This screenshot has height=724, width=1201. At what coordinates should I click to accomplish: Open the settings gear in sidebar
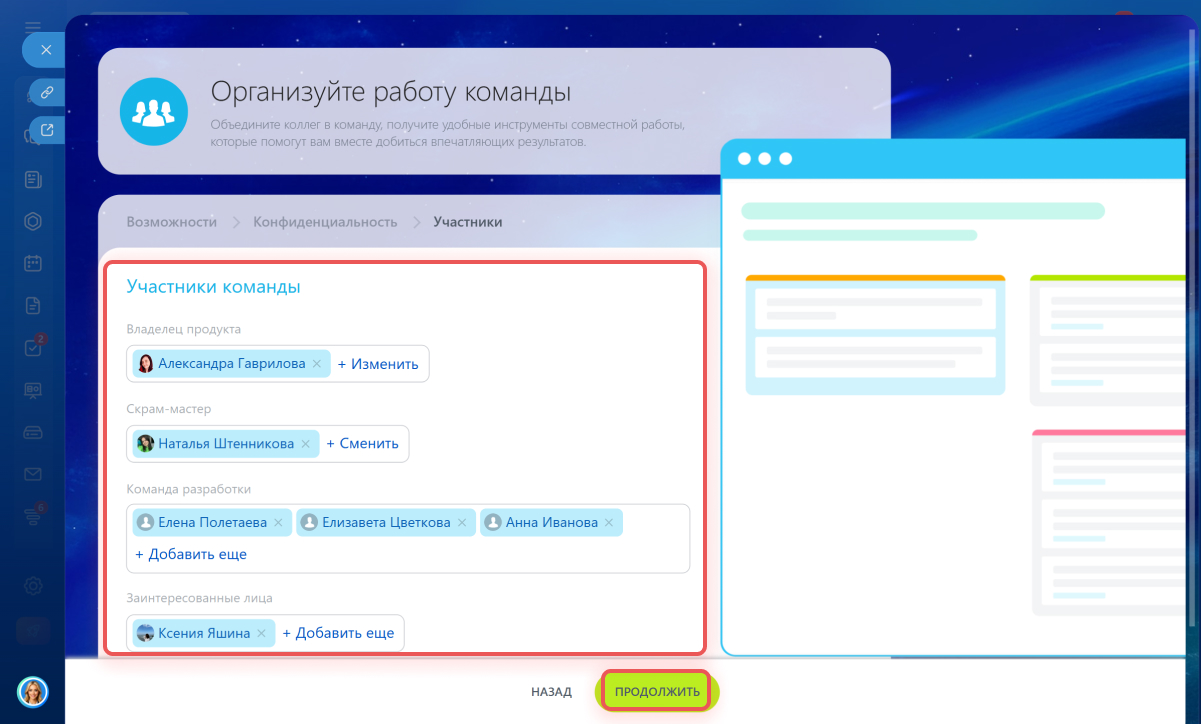coord(33,586)
